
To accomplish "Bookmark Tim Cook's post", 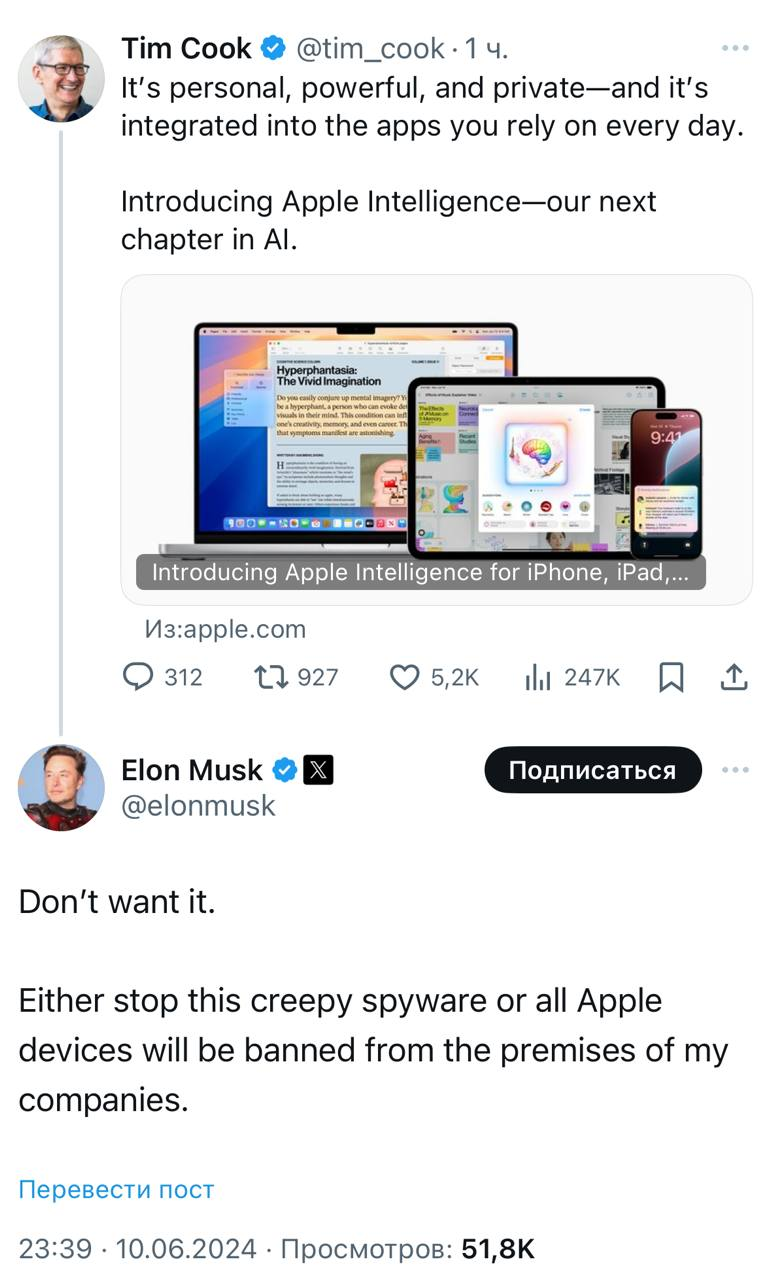I will pos(671,677).
